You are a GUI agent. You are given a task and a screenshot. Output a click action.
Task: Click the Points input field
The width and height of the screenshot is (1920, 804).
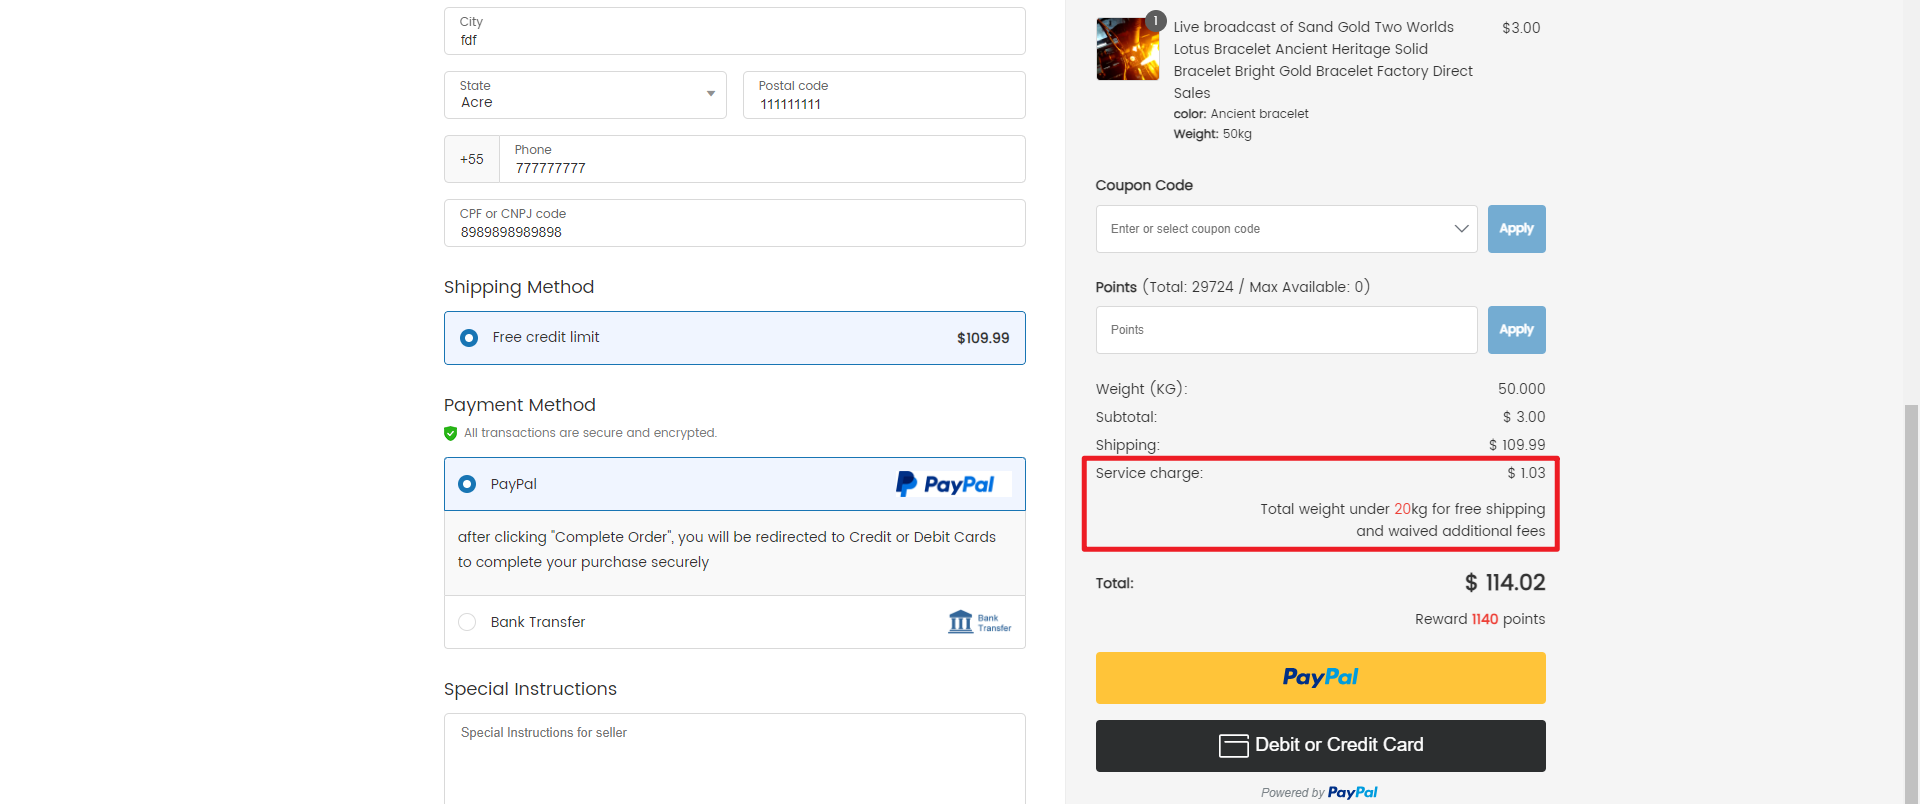[x=1286, y=330]
